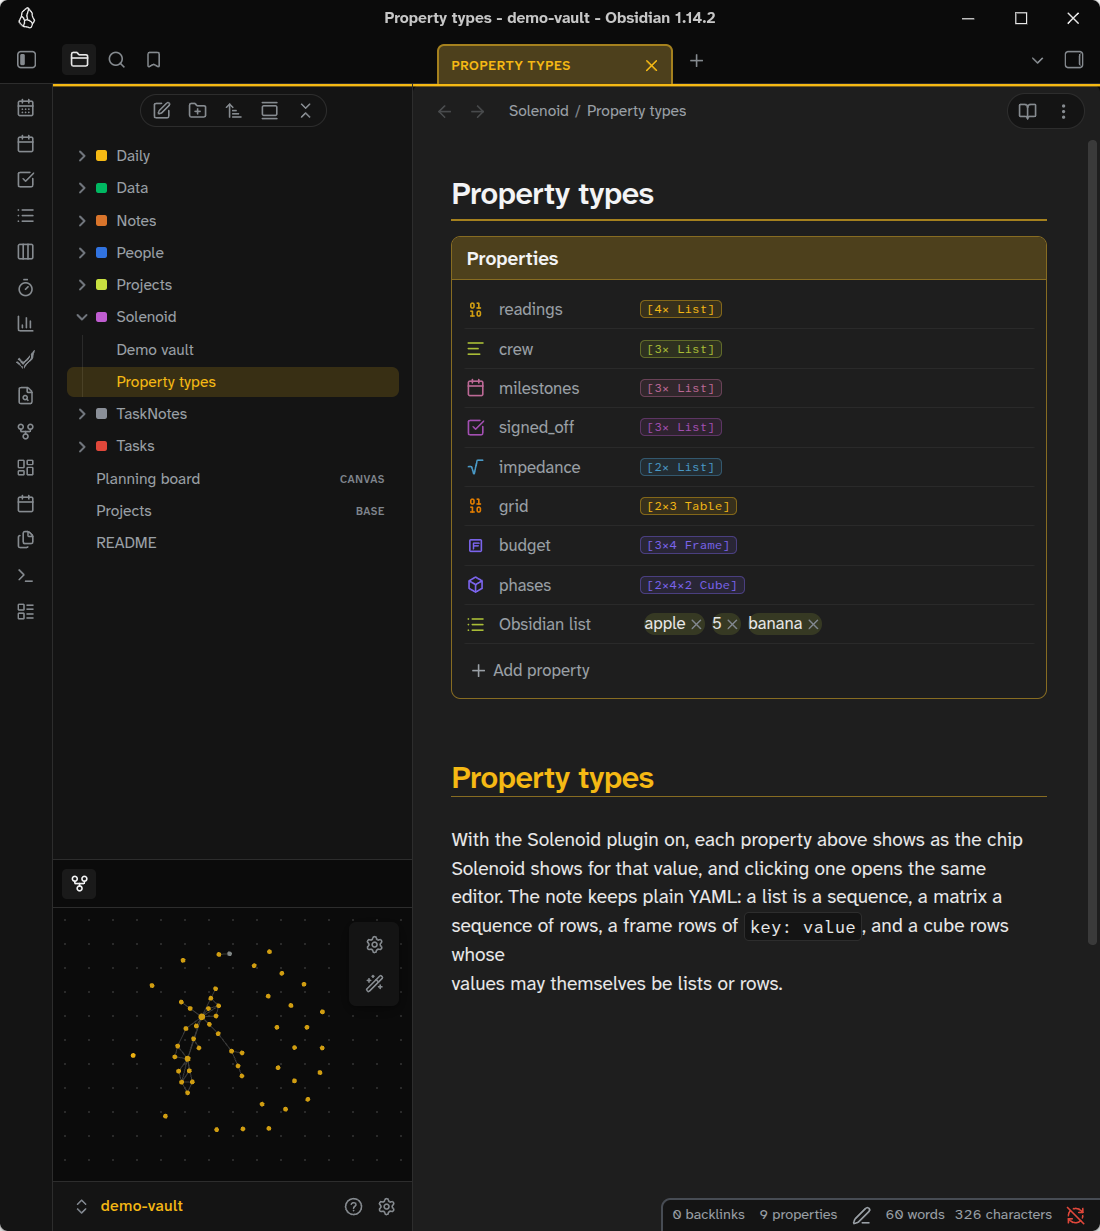1100x1231 pixels.
Task: Remove the banana list item
Action: 814,625
